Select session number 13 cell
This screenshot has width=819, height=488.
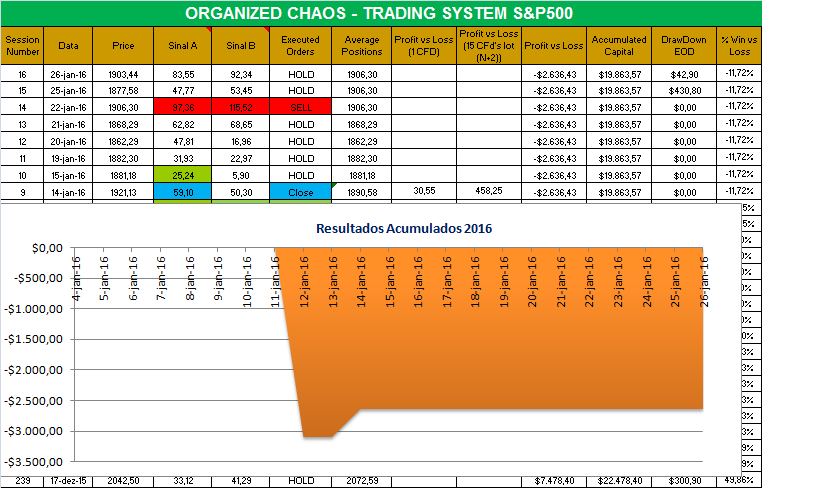coord(22,124)
